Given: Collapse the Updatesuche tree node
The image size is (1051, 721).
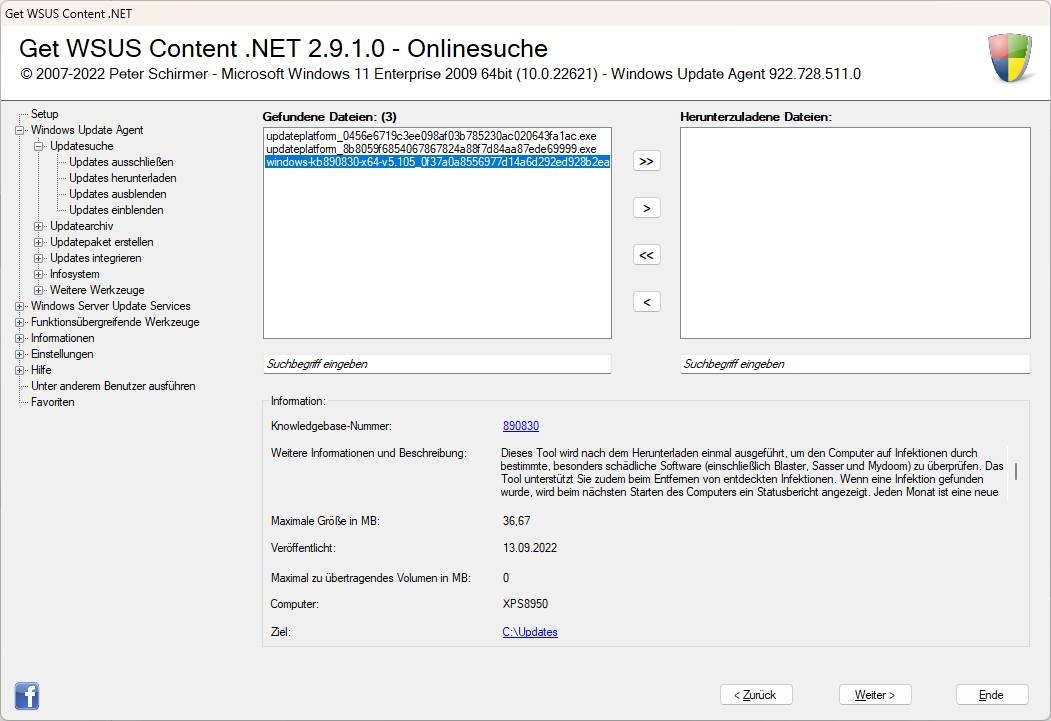Looking at the screenshot, I should click(x=39, y=146).
